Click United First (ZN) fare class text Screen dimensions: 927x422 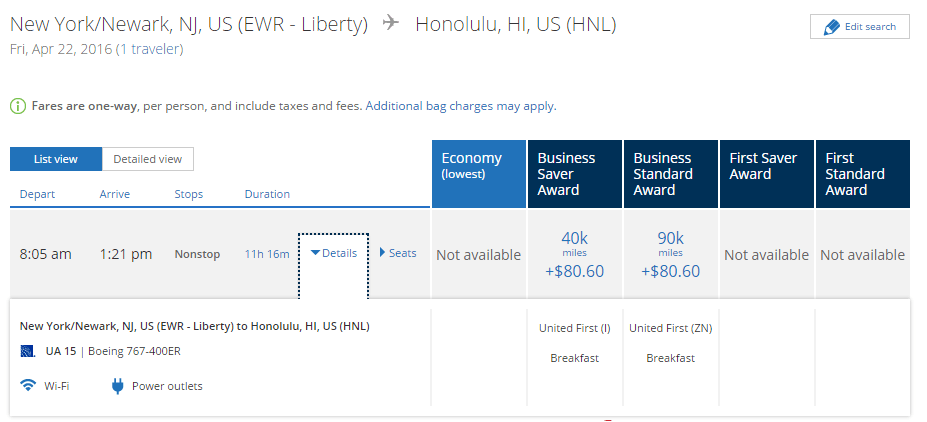click(670, 328)
